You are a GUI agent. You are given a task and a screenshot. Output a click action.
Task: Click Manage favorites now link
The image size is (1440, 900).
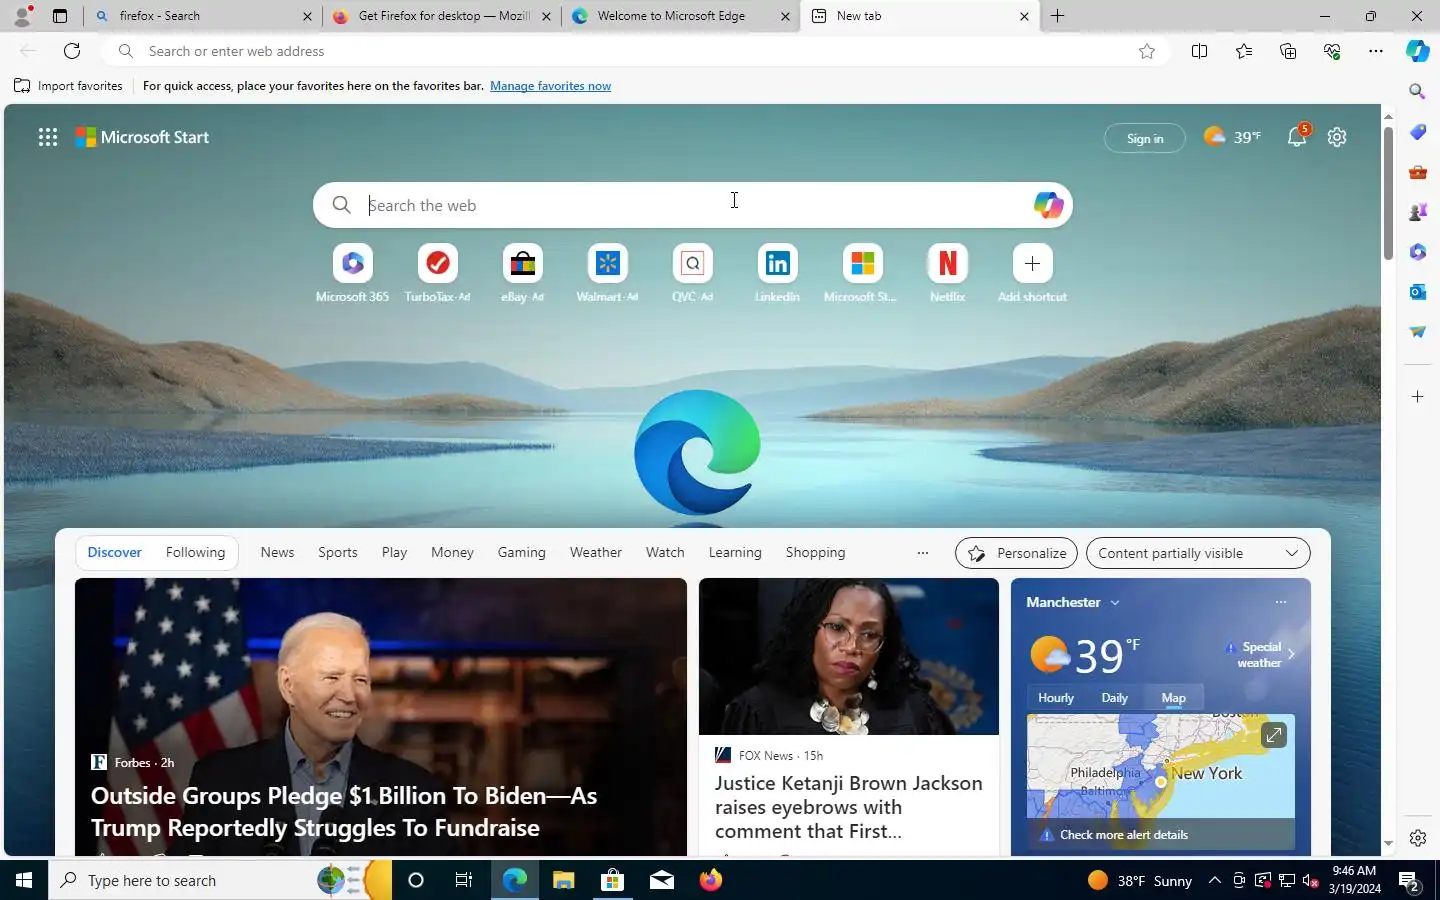pos(550,86)
